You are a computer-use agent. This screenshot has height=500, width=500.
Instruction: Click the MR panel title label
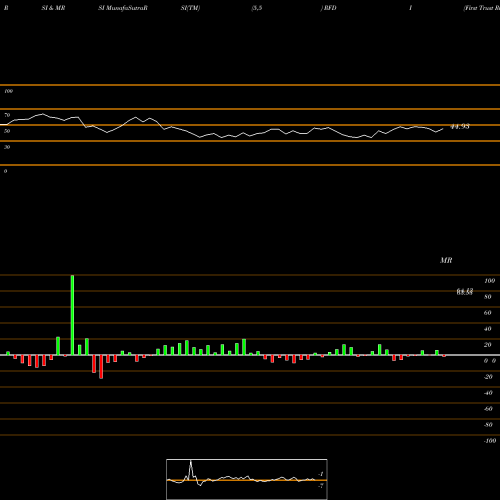(446, 260)
